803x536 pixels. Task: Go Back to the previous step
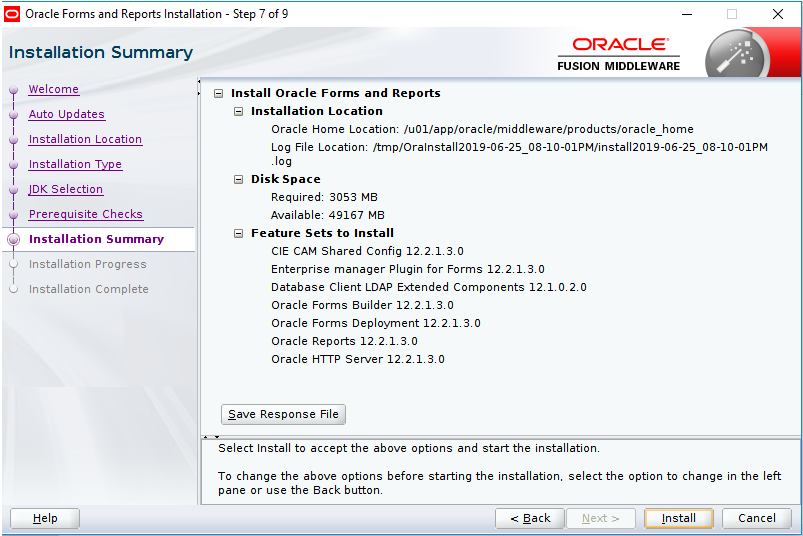tap(530, 518)
